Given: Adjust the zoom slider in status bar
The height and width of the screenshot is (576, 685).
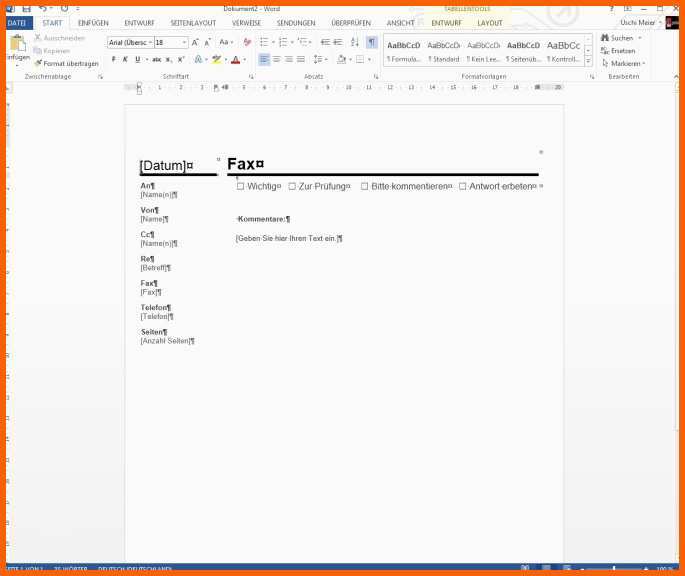Looking at the screenshot, I should coord(614,569).
